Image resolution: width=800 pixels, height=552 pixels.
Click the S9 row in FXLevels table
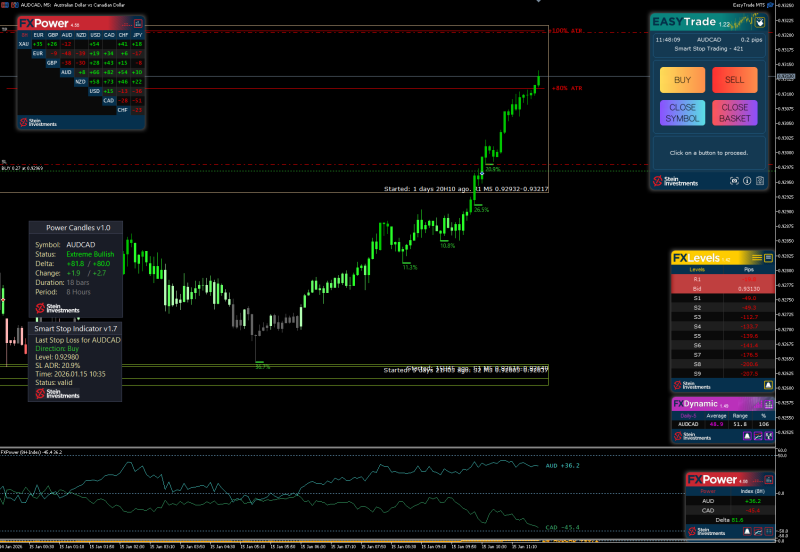(x=722, y=374)
